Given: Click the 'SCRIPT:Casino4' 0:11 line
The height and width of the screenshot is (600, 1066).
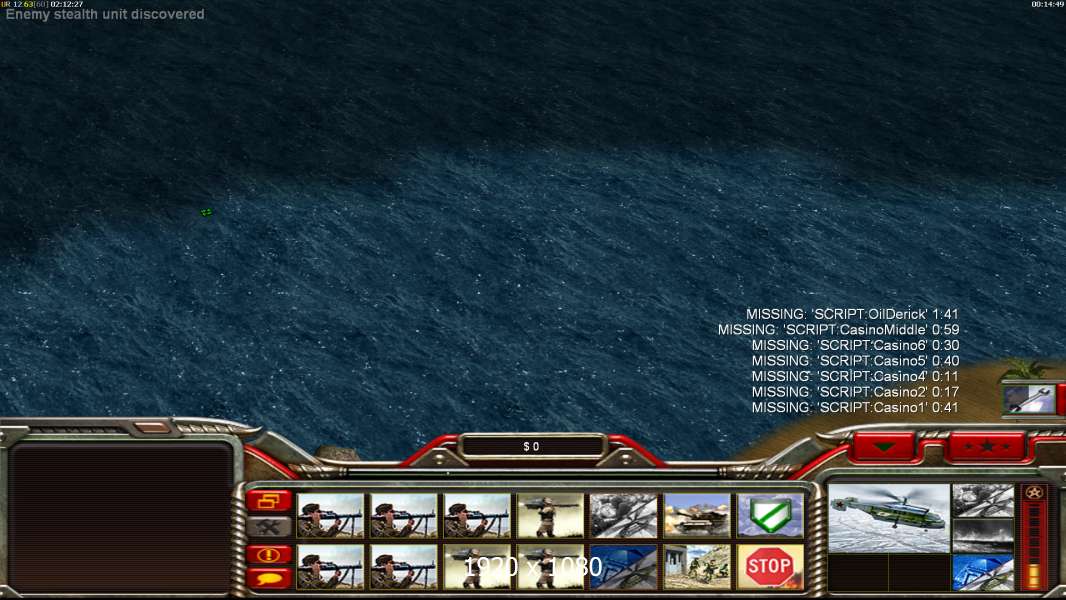Looking at the screenshot, I should 855,376.
